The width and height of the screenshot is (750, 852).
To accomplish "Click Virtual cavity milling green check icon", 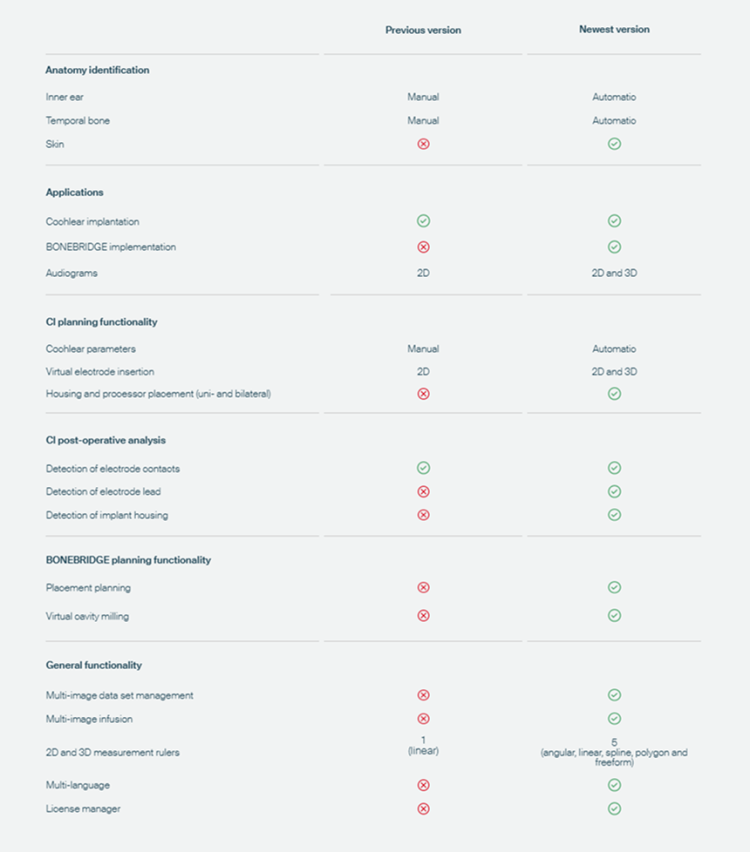I will [x=614, y=616].
